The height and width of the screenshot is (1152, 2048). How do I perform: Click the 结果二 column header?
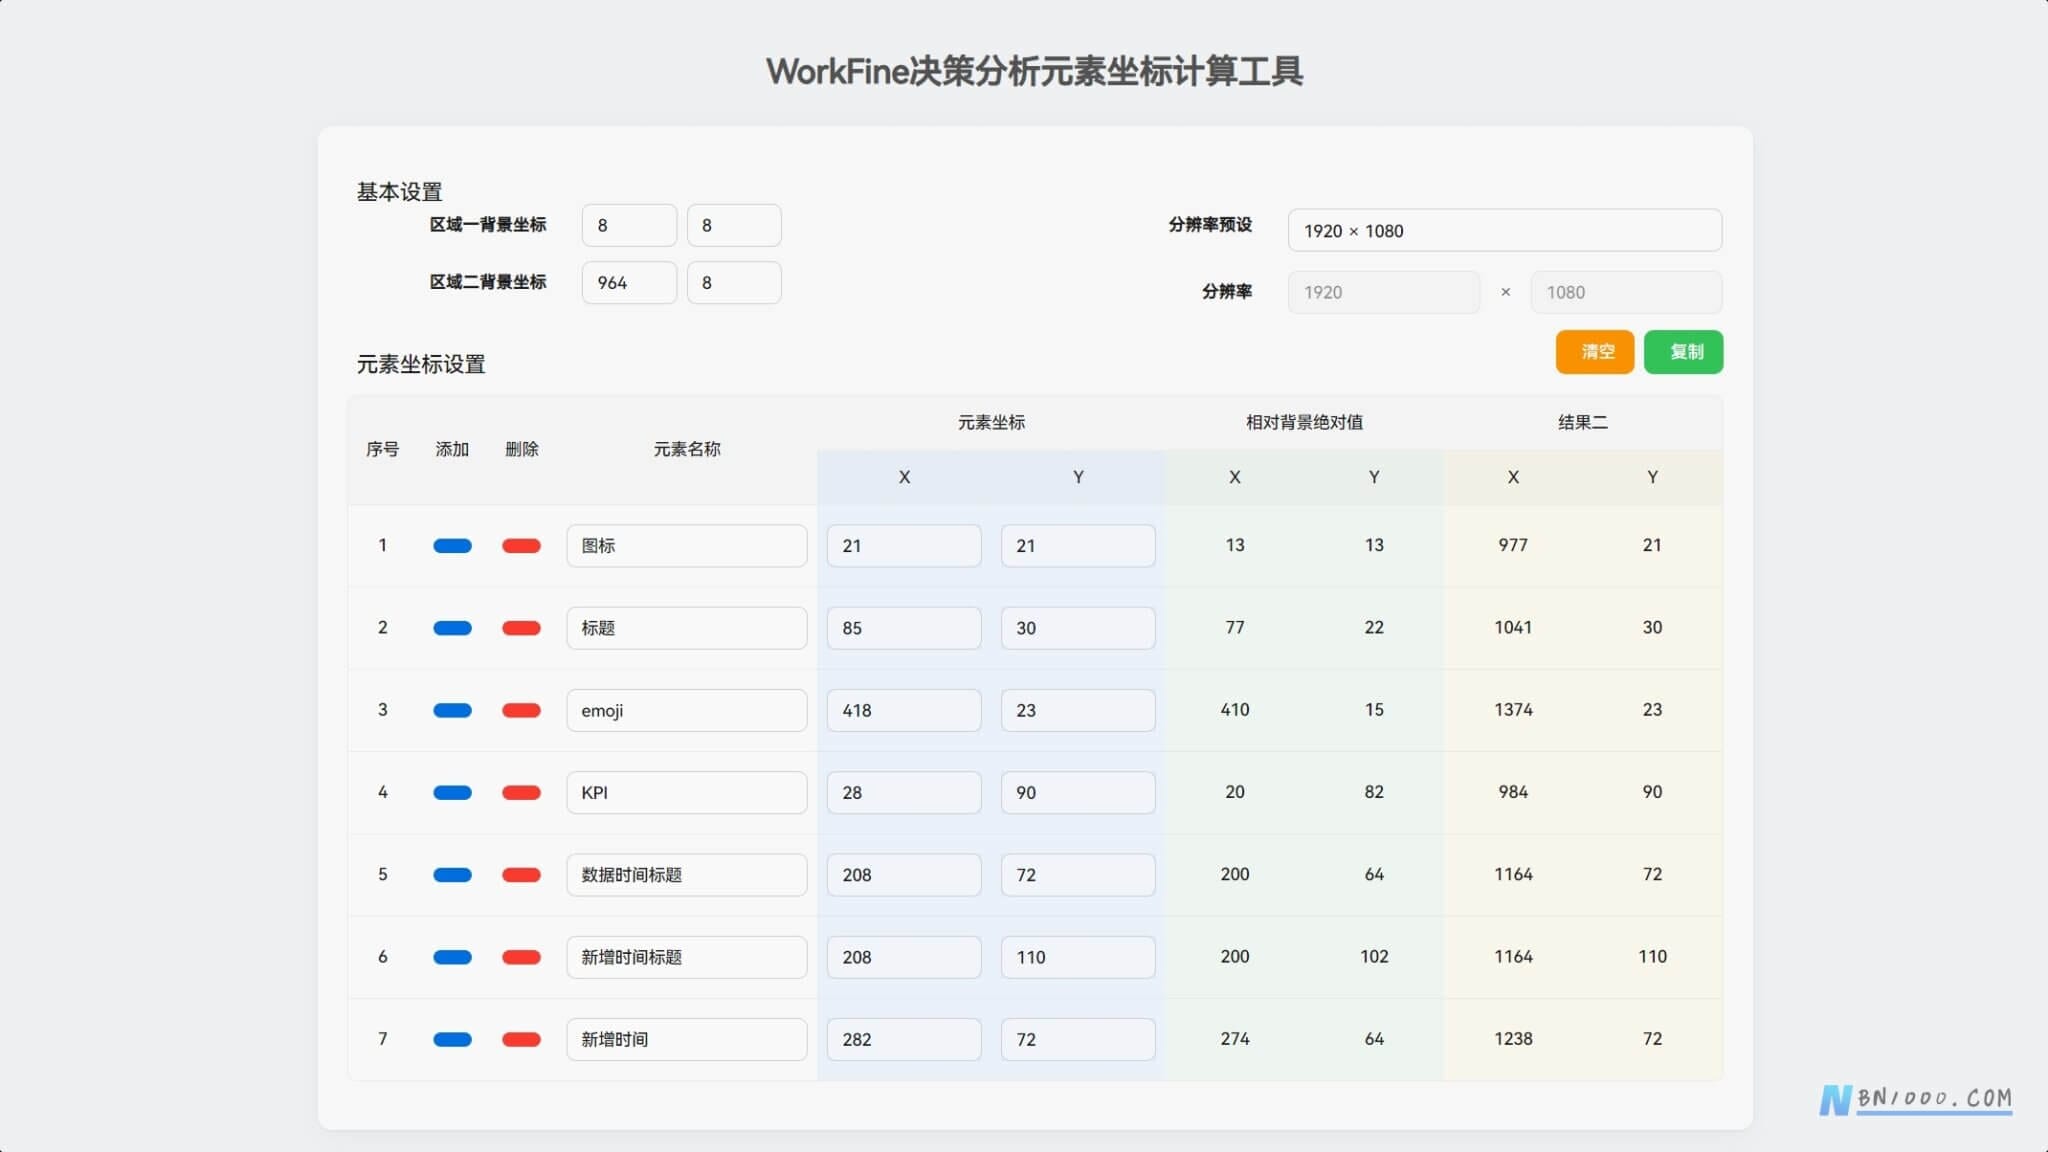tap(1583, 422)
